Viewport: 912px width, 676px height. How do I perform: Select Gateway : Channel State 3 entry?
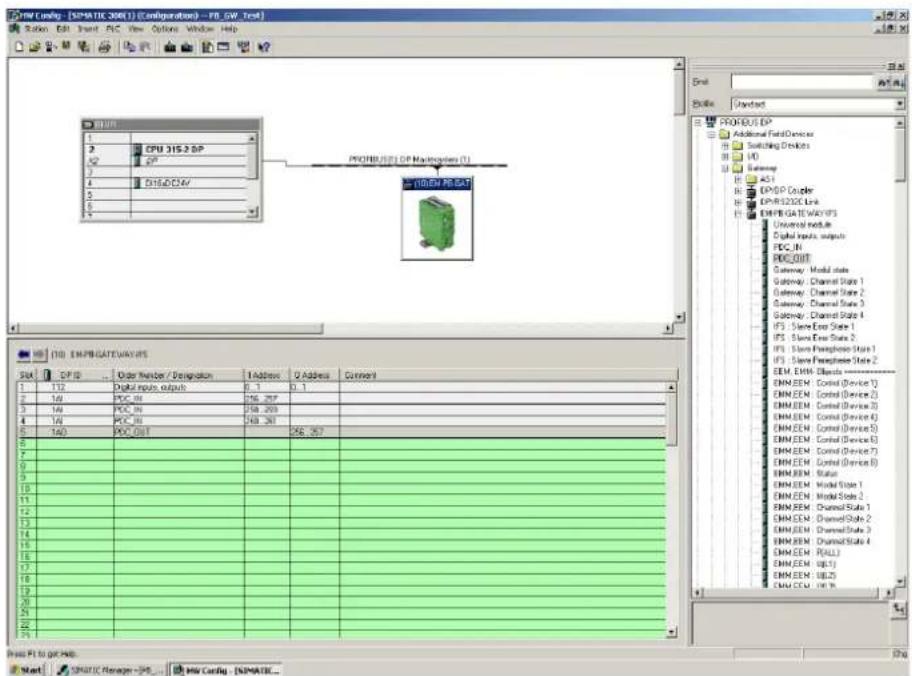[818, 304]
